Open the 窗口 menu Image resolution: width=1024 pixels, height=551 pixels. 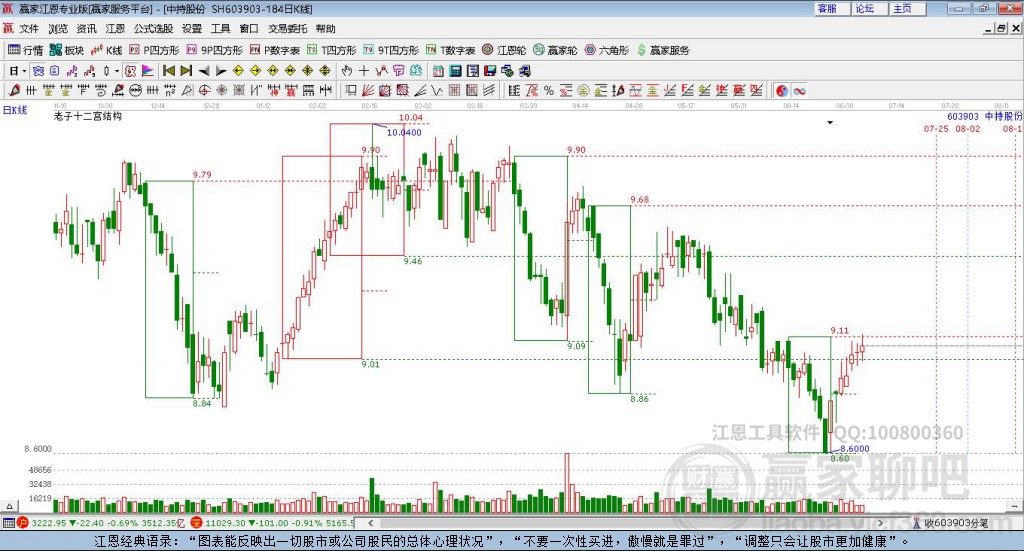tap(249, 29)
